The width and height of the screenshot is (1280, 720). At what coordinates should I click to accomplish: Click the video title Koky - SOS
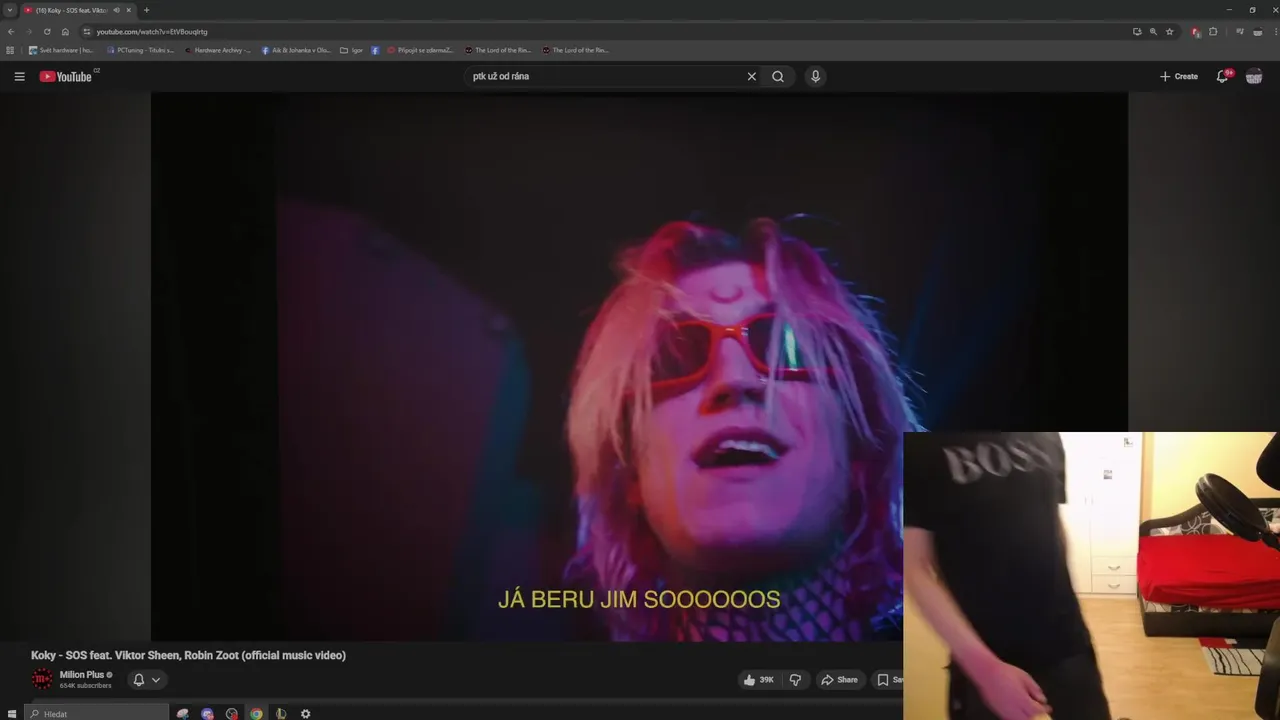point(188,655)
